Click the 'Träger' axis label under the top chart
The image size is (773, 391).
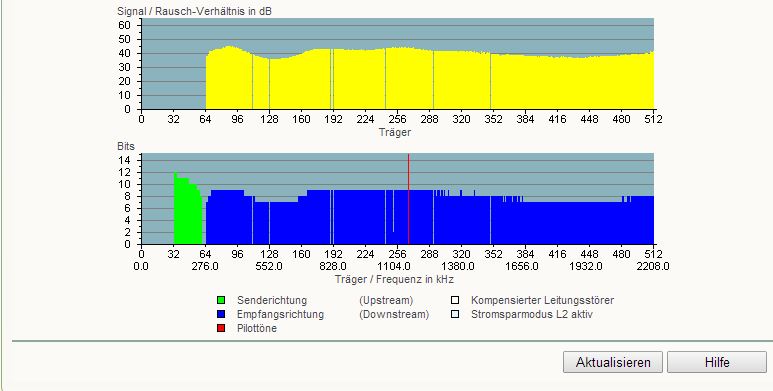pos(395,132)
